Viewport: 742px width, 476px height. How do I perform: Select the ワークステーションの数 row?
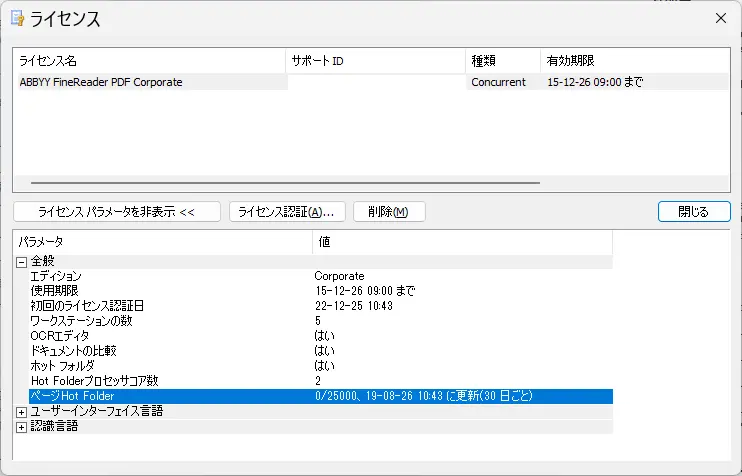coord(321,321)
